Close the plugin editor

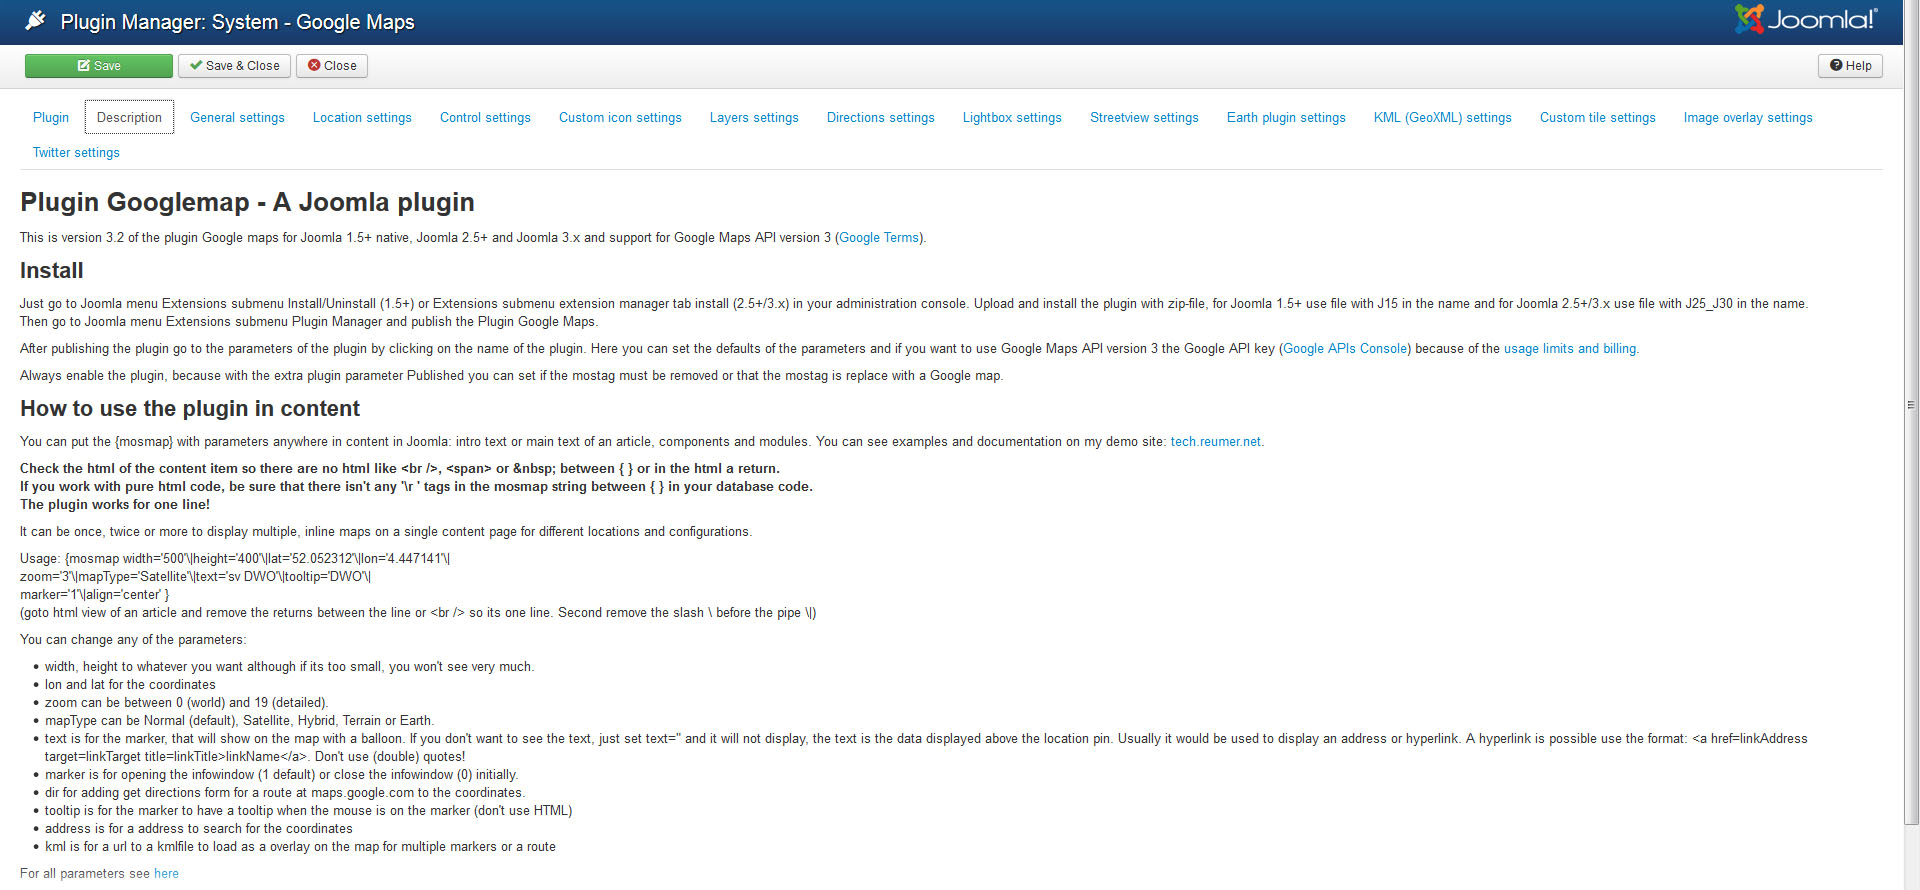332,66
